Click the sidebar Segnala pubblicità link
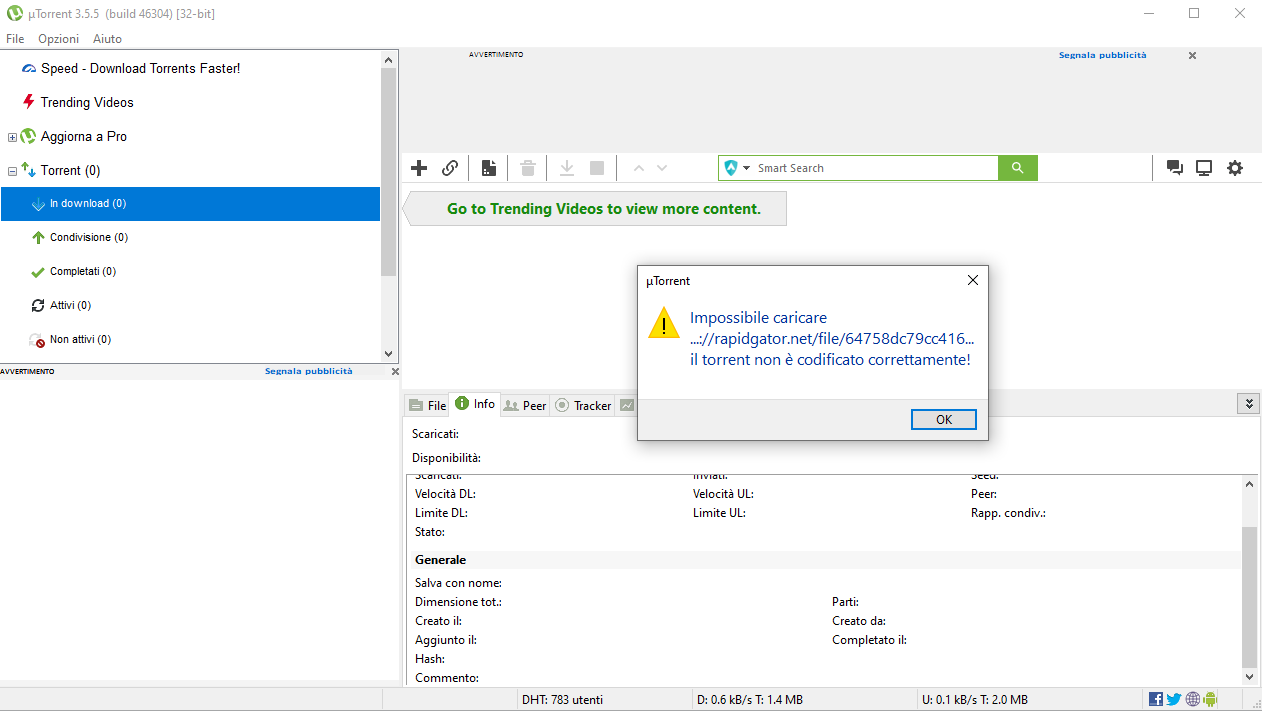Viewport: 1262px width, 711px height. click(x=308, y=371)
